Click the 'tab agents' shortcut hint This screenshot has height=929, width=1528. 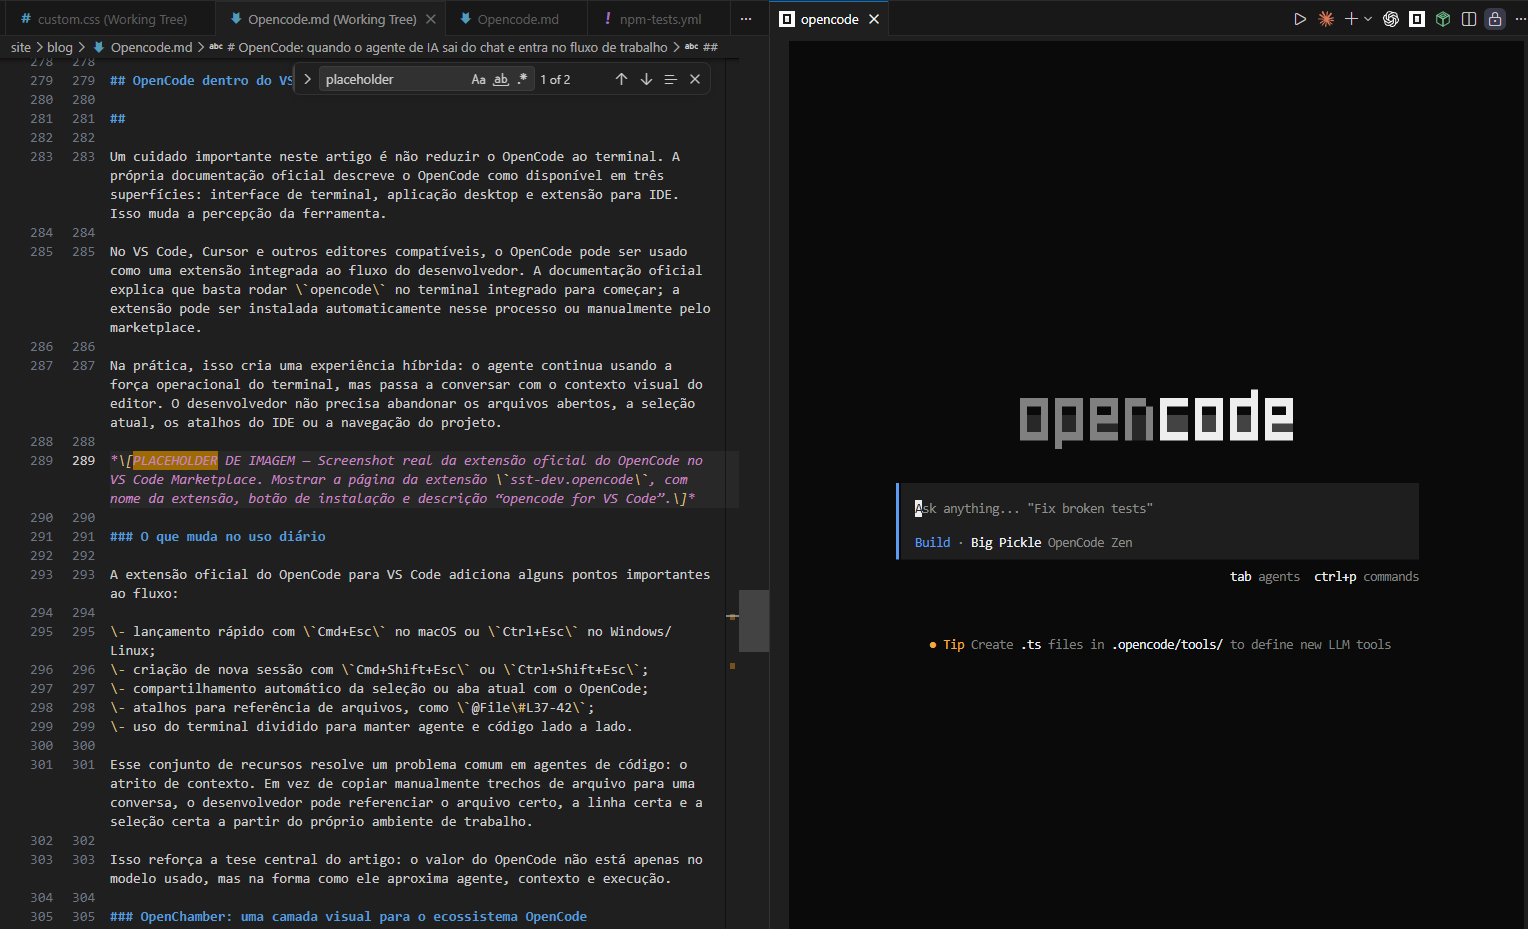1265,576
